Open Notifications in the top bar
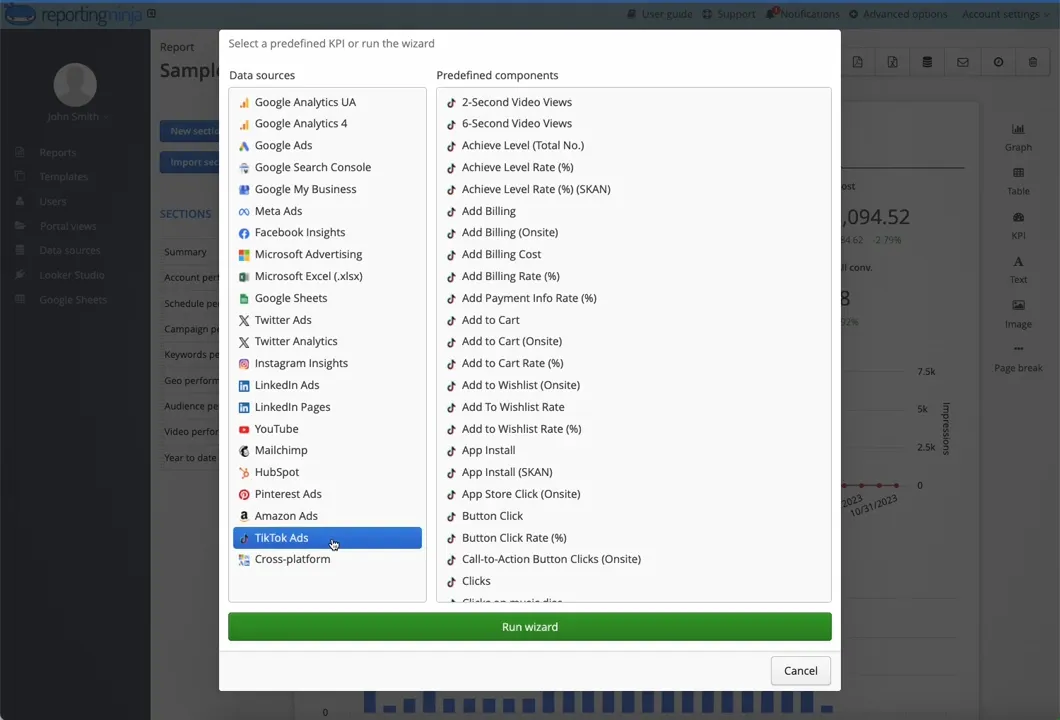Screen dimensions: 1060x720 pos(802,14)
